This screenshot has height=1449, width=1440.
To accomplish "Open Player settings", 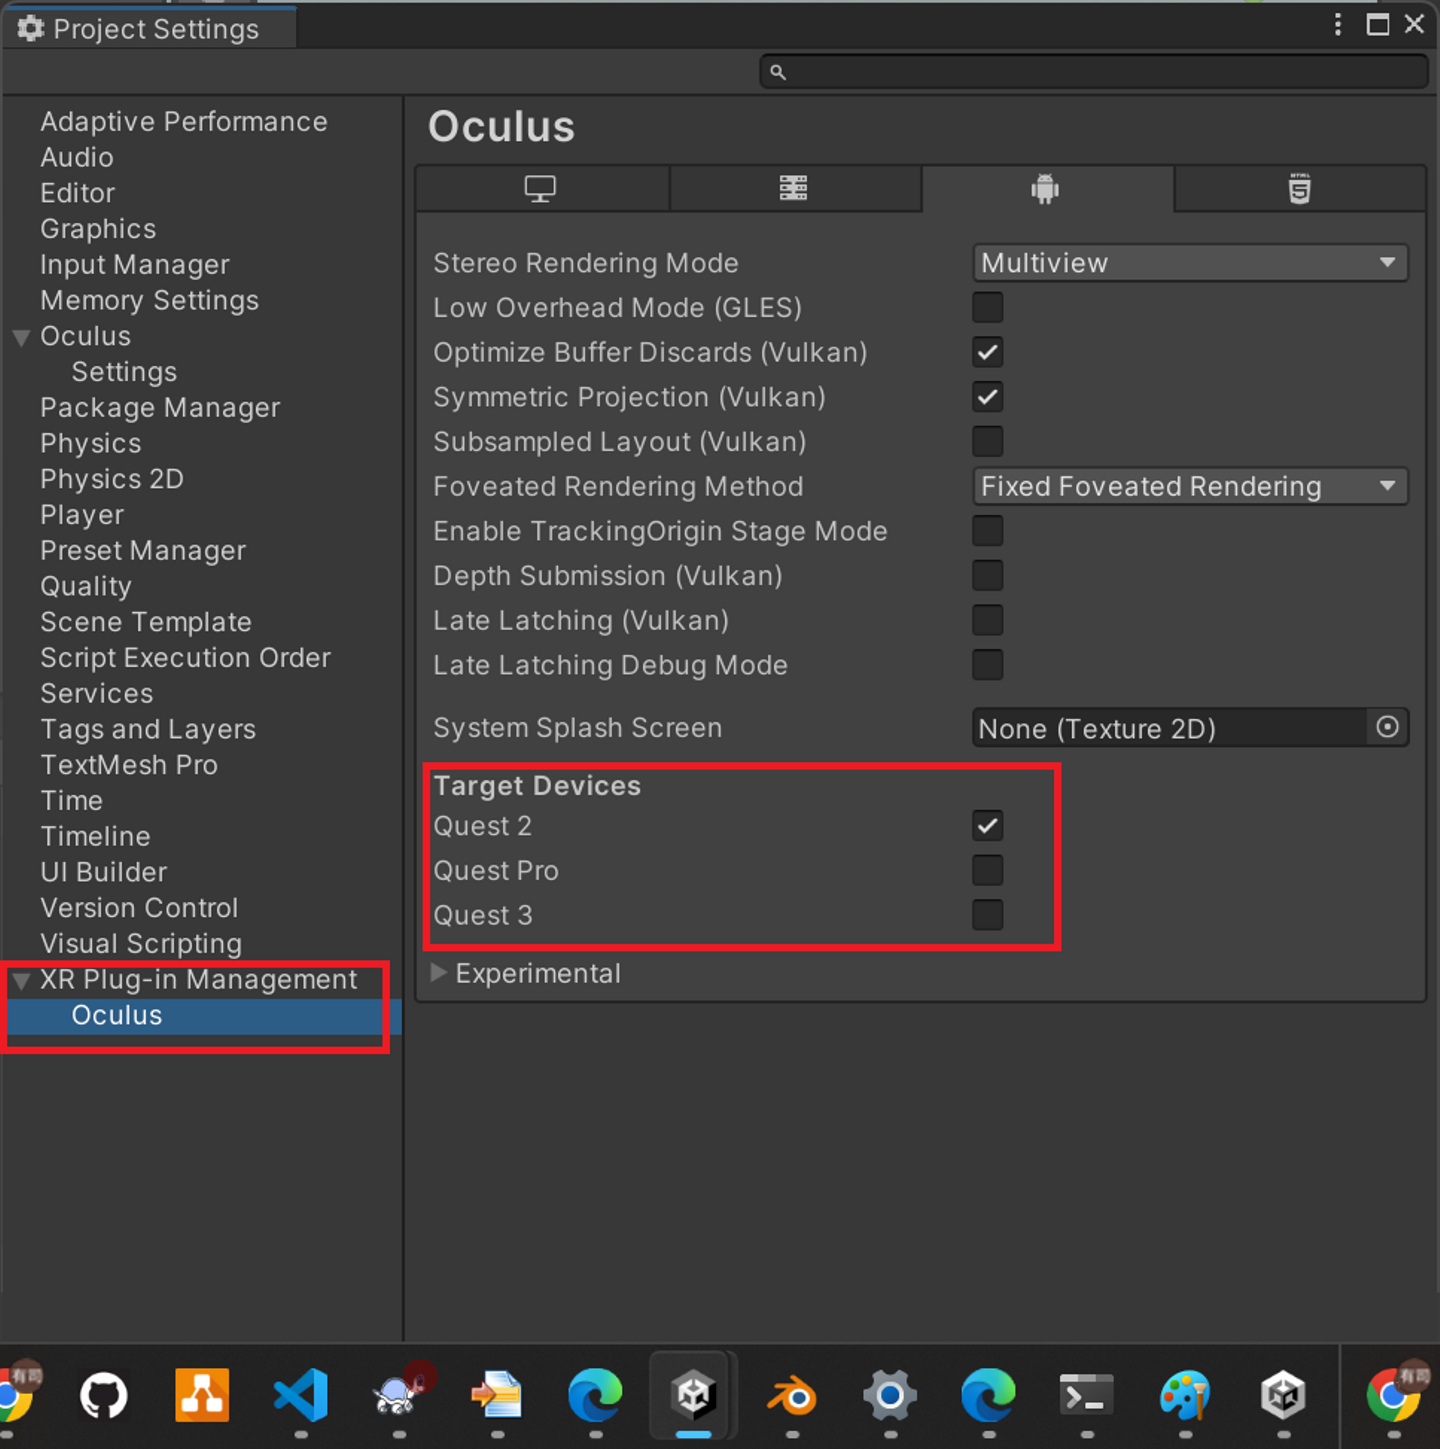I will tap(82, 515).
